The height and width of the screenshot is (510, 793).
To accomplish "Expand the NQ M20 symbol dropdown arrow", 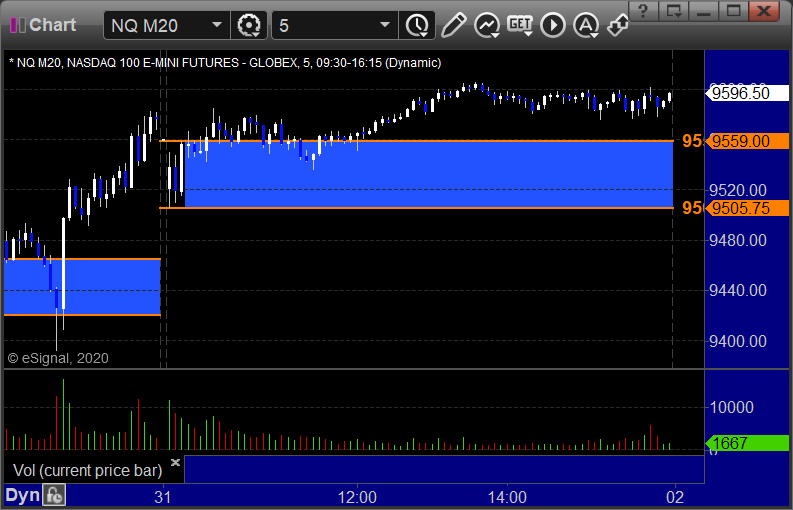I will 217,25.
